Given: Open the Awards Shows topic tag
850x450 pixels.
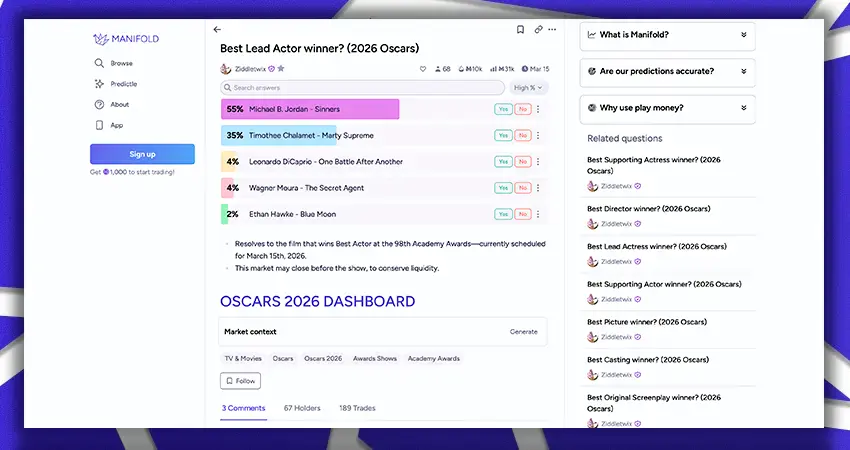Looking at the screenshot, I should [375, 358].
